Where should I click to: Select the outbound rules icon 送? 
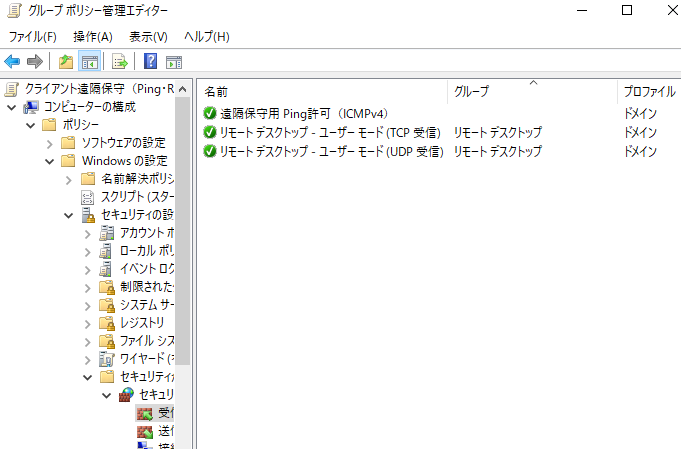coord(145,431)
